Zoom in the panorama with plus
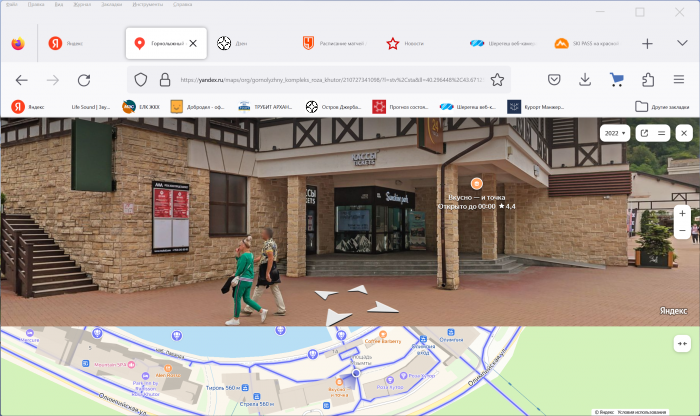Screen dimensions: 700x416 [x=682, y=214]
